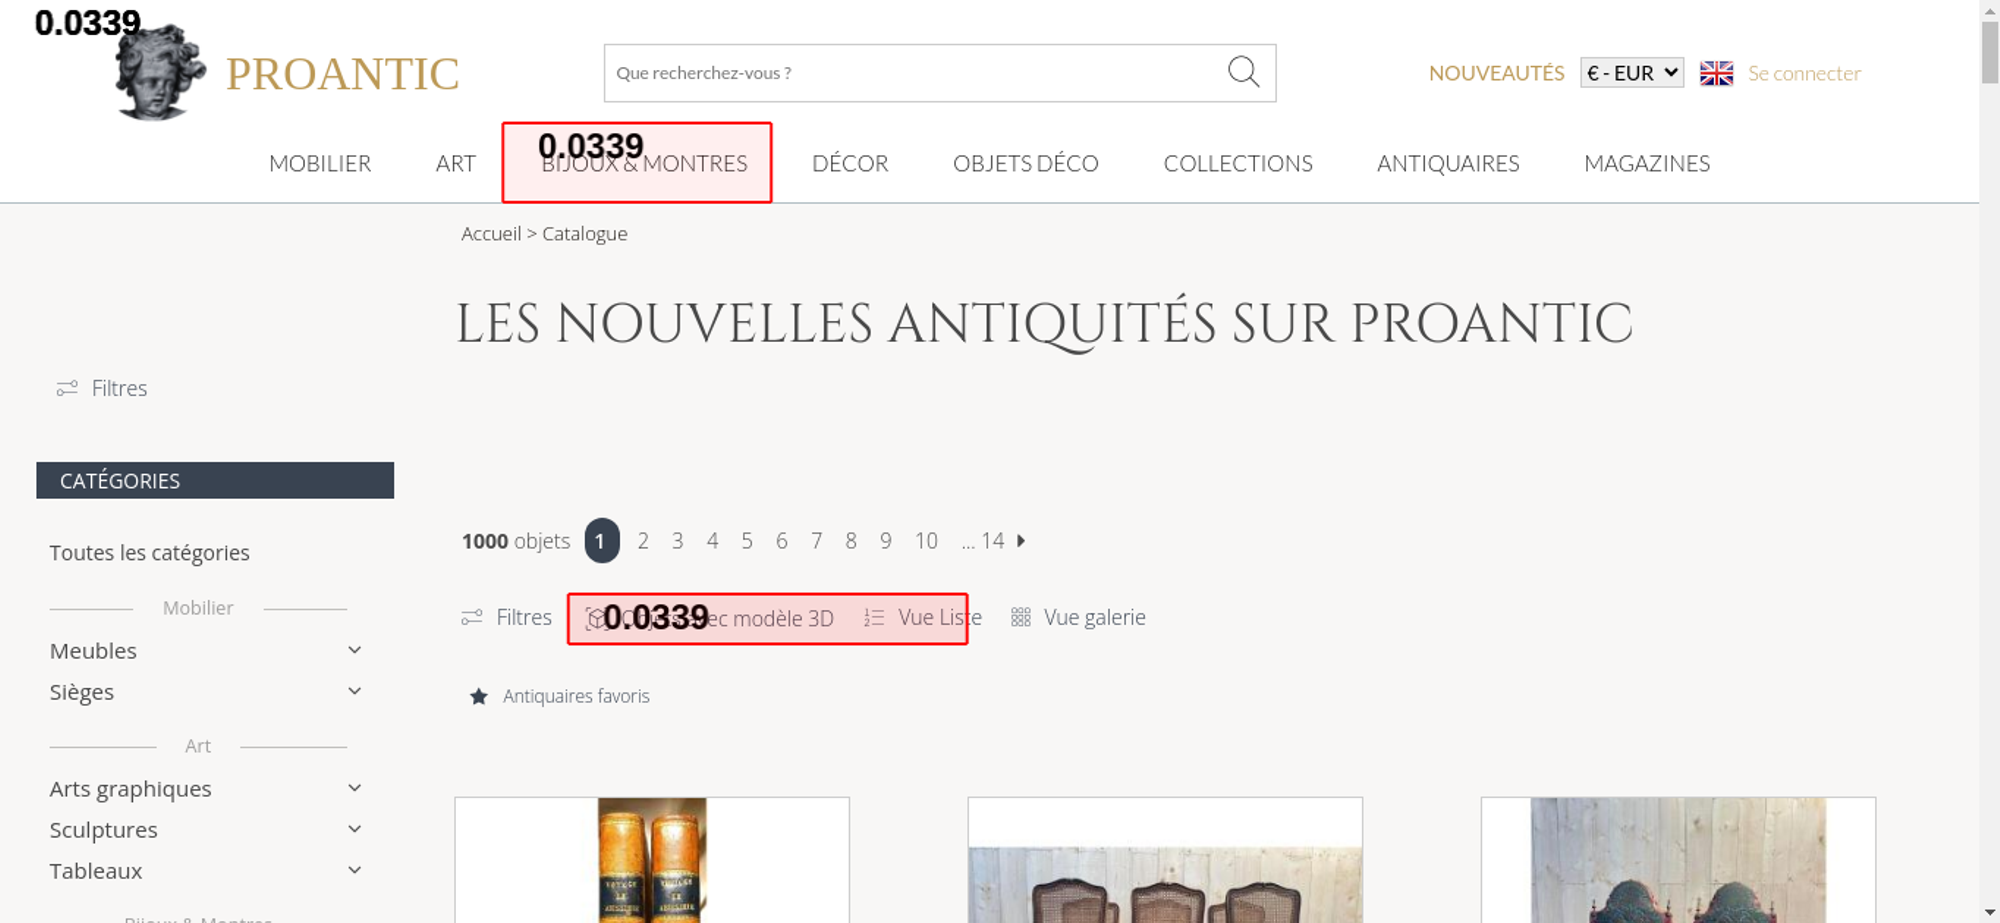Screen dimensions: 2000x923
Task: Expand the Sièges category
Action: pyautogui.click(x=354, y=692)
